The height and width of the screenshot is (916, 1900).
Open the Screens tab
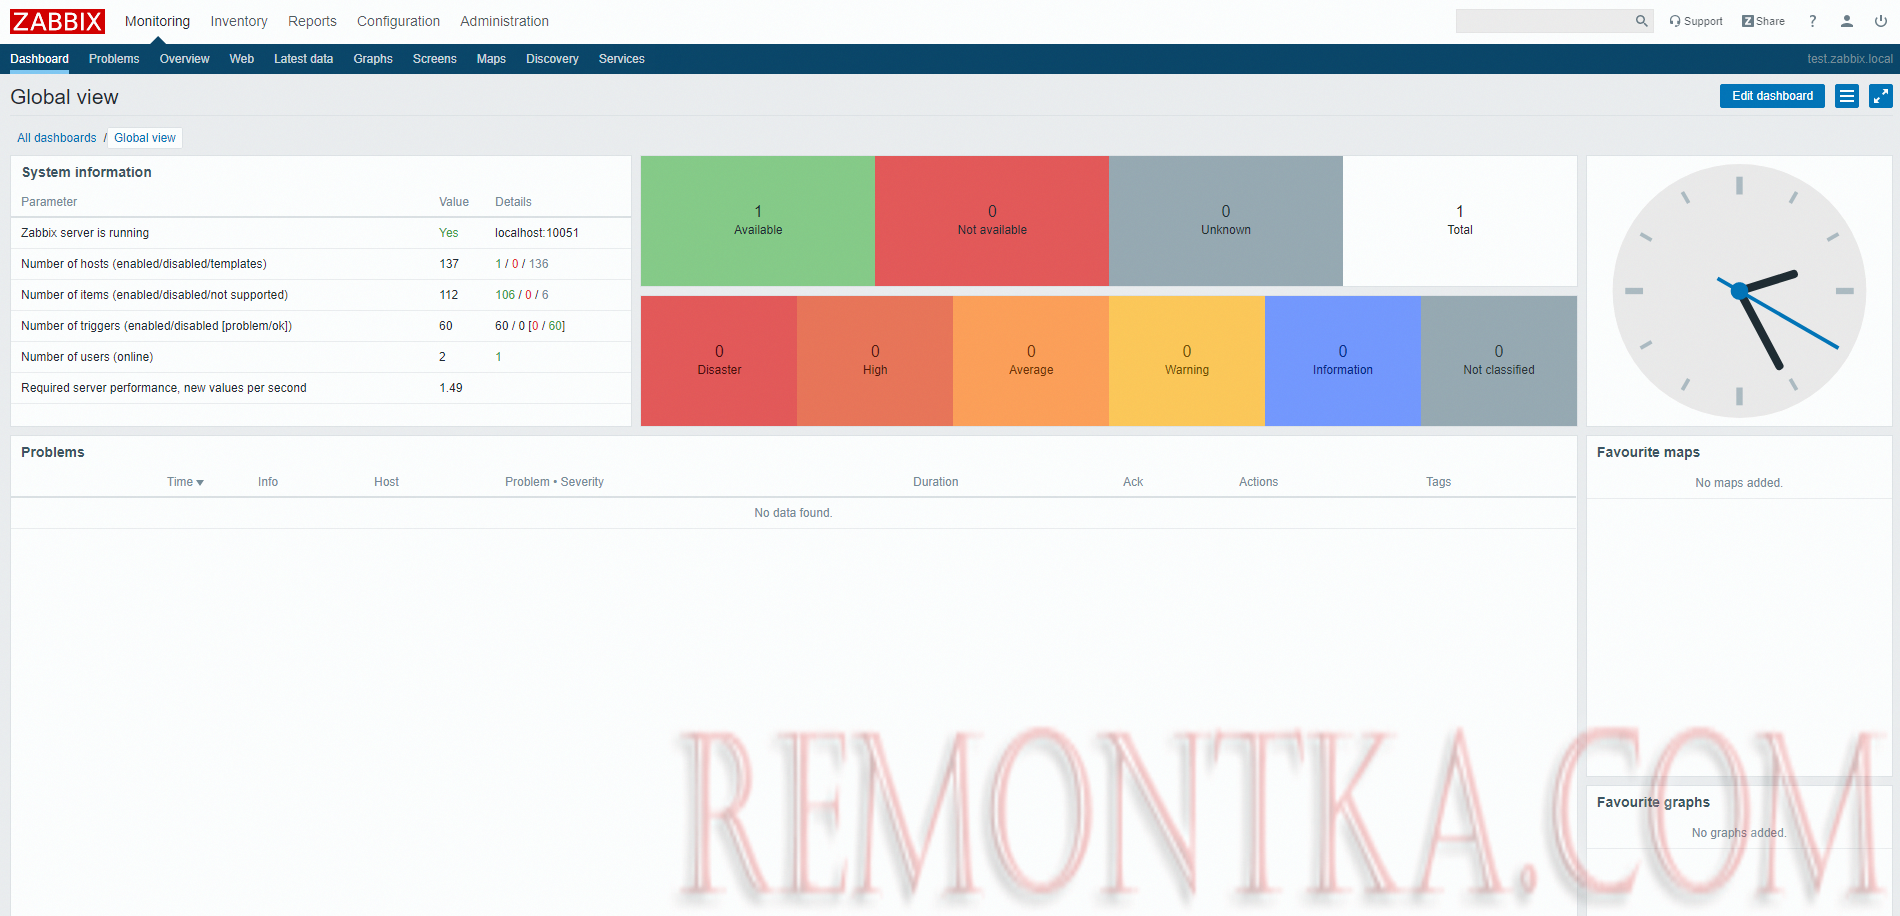coord(435,59)
